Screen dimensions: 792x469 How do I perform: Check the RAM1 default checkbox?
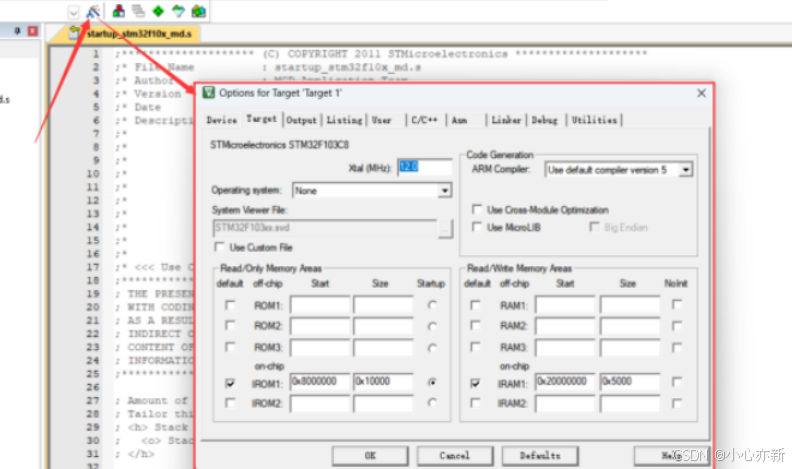(x=475, y=305)
